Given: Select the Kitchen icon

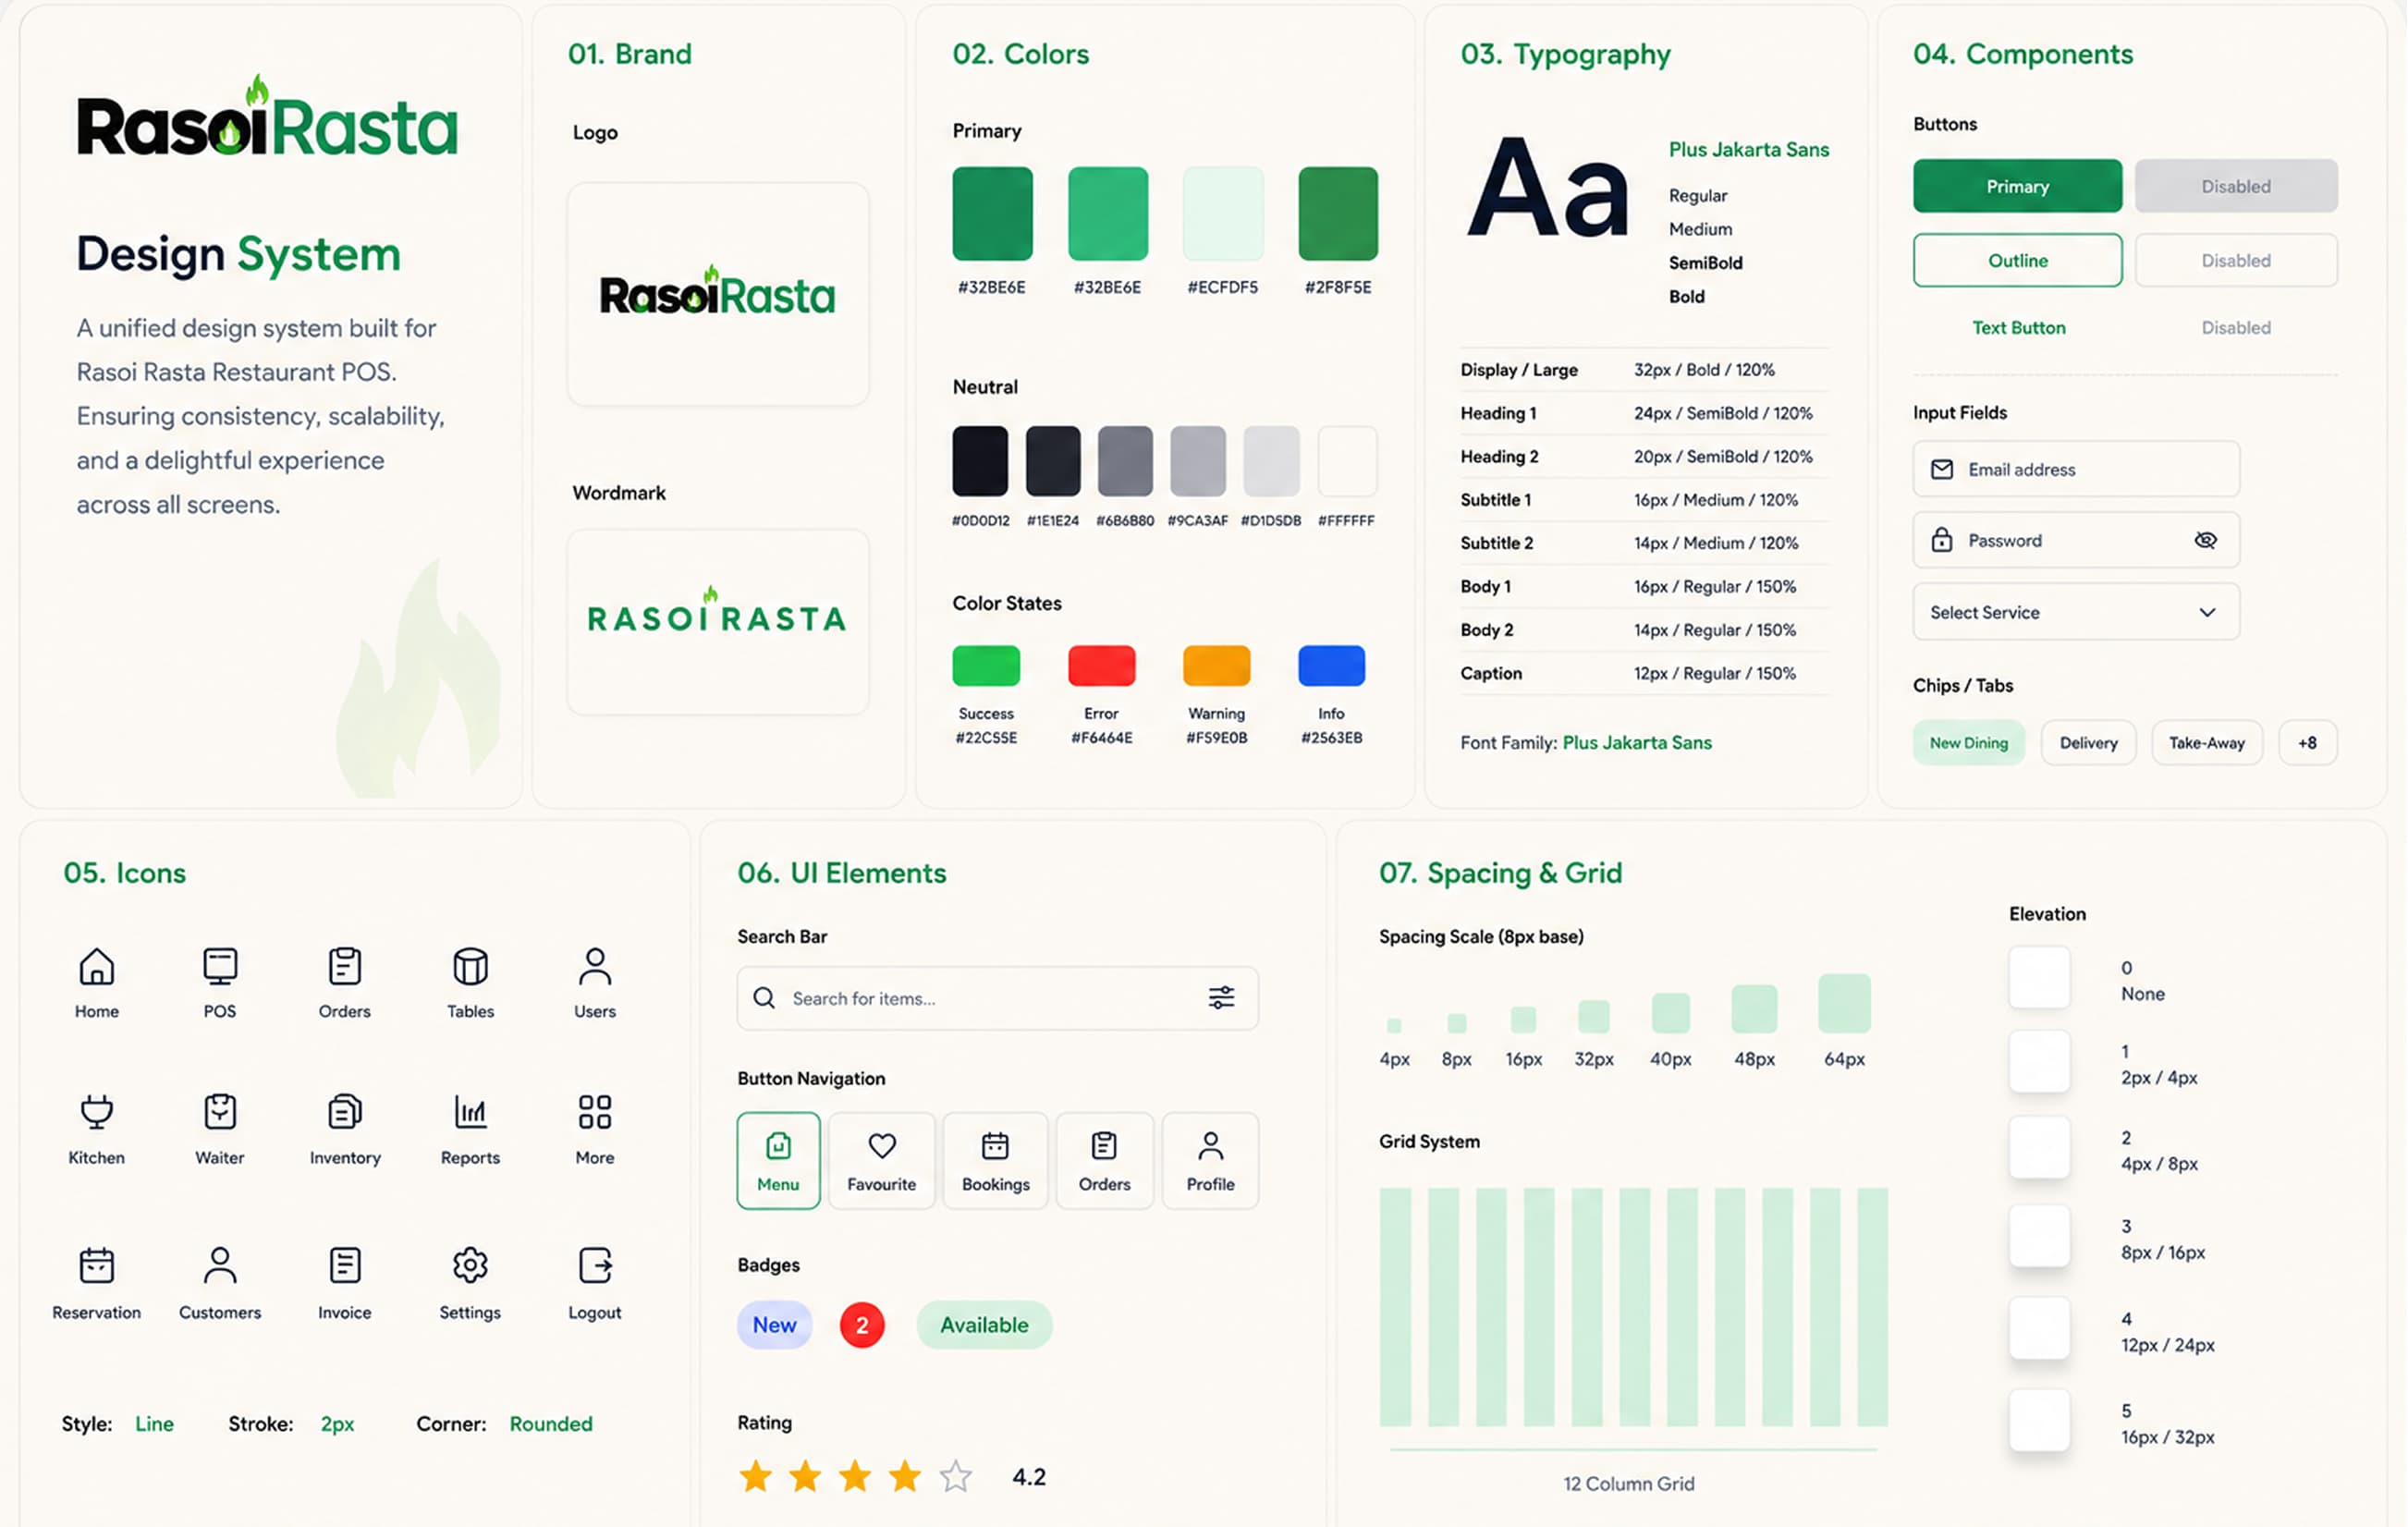Looking at the screenshot, I should pos(97,1112).
